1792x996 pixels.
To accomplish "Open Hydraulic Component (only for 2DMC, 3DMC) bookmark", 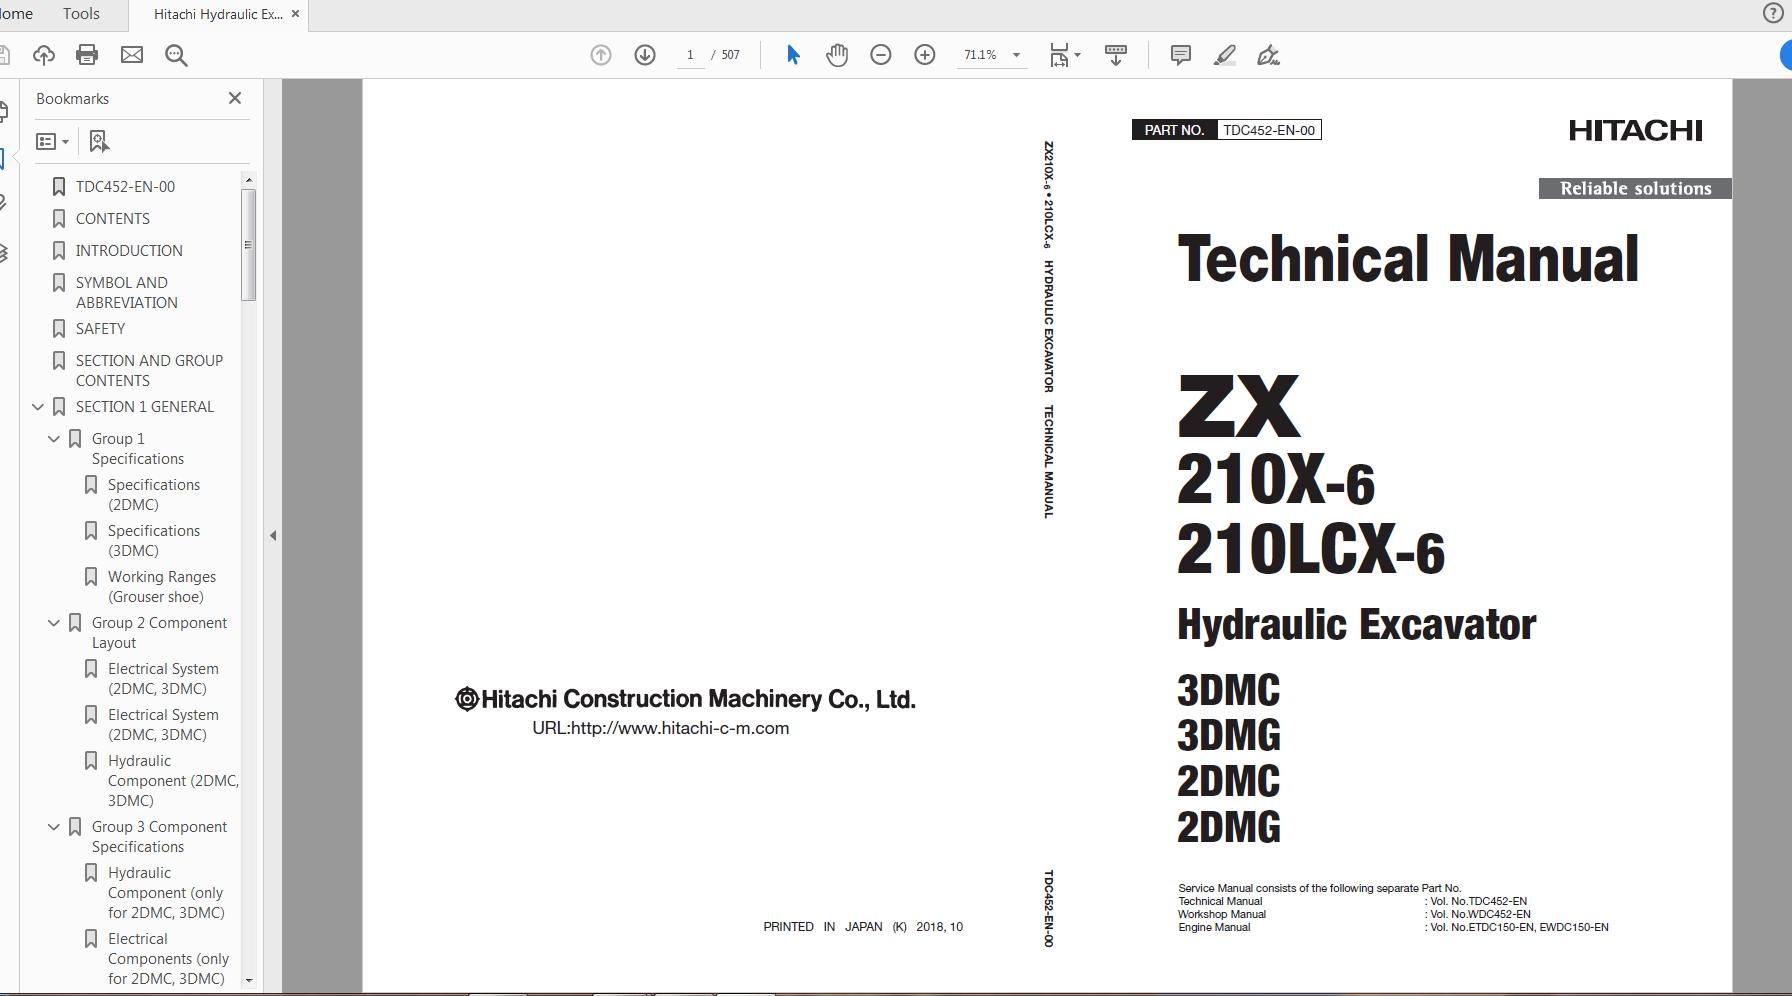I will 166,893.
